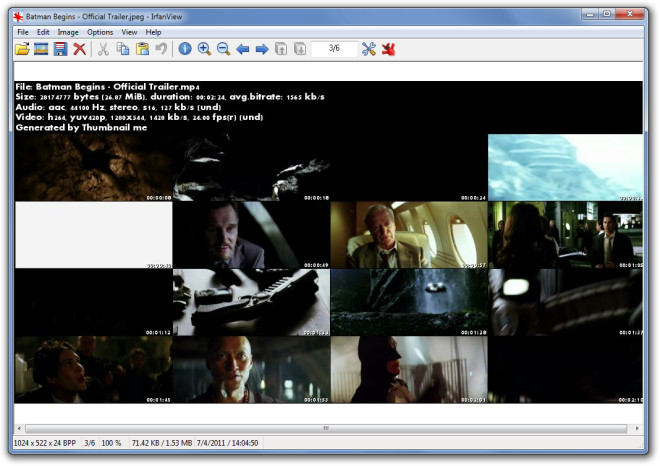
Task: Click the red IrfanView about icon in the toolbar
Action: [388, 49]
